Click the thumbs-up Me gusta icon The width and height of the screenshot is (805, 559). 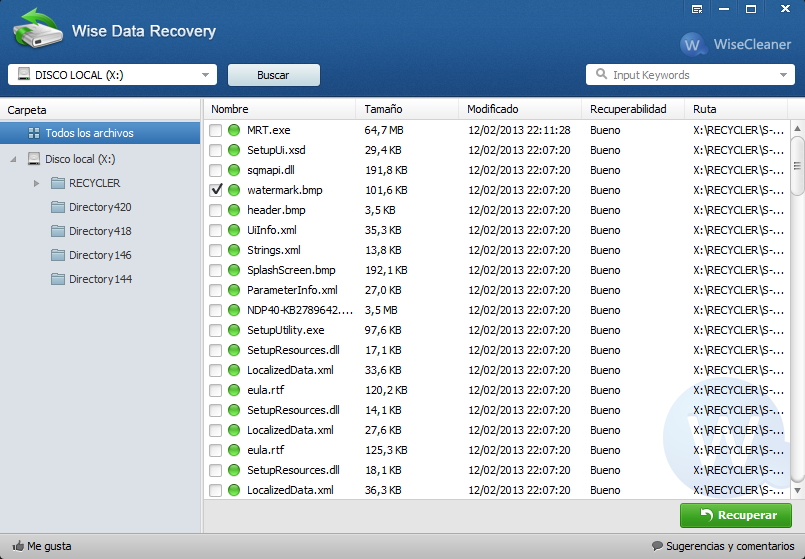pyautogui.click(x=18, y=546)
